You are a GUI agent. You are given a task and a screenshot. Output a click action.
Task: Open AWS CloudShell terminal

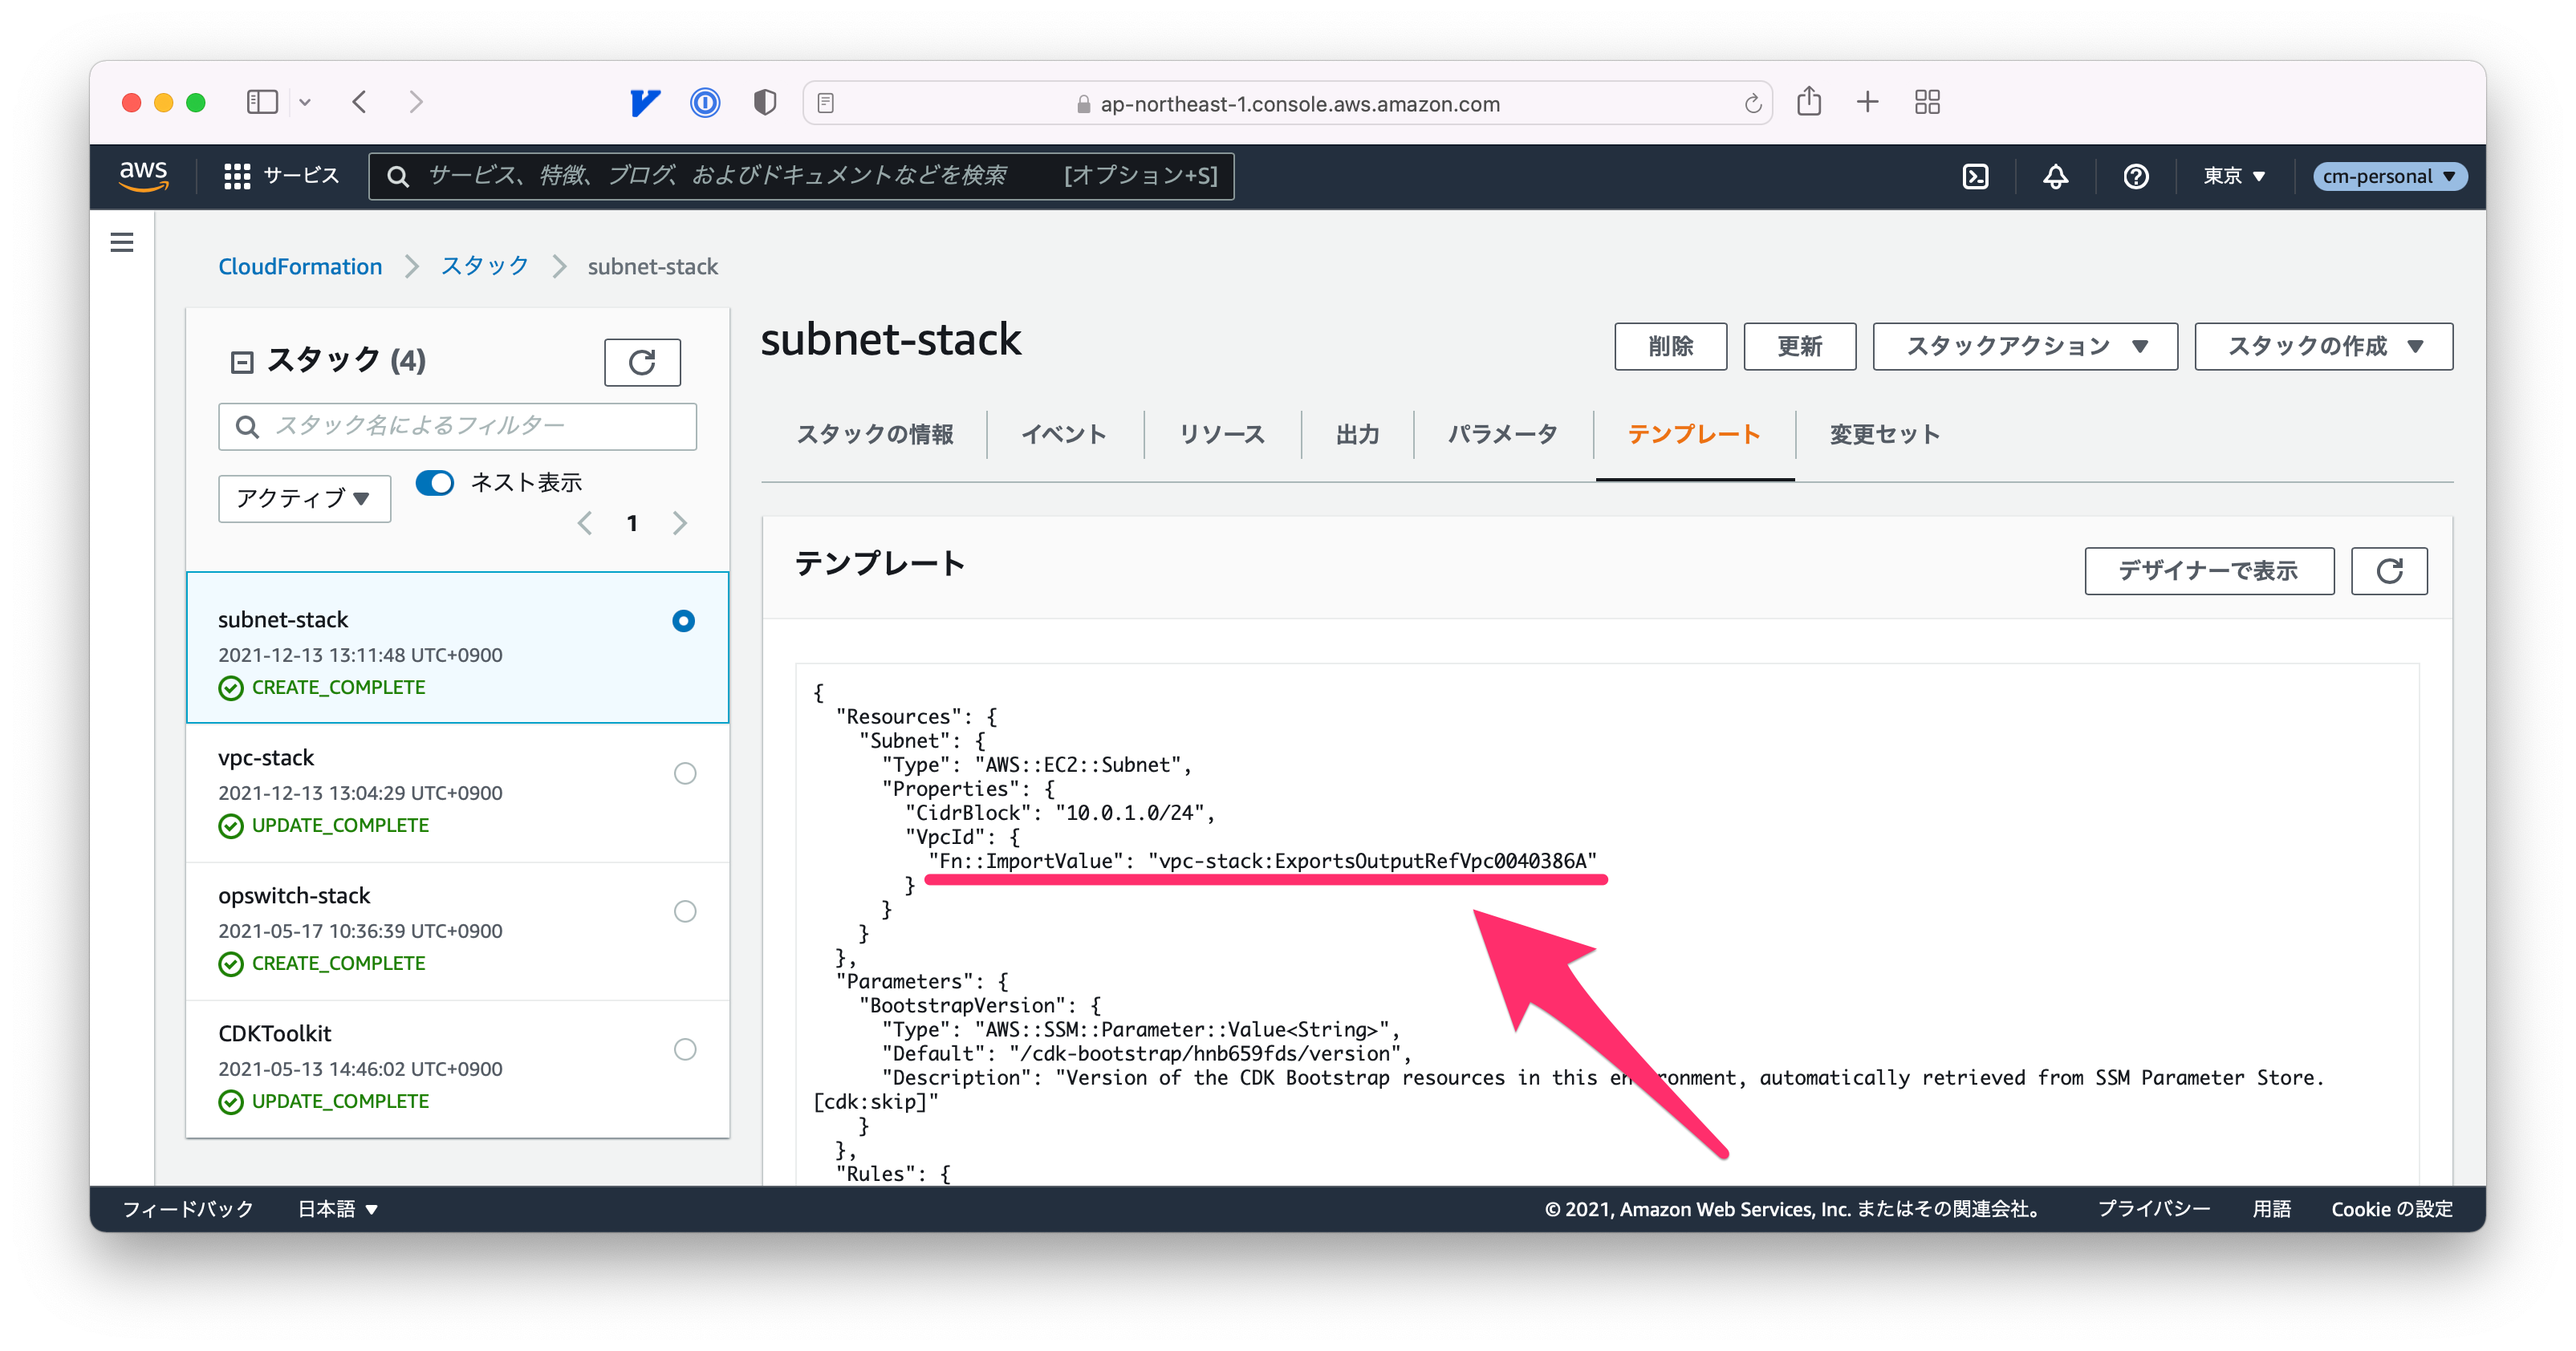tap(1975, 176)
